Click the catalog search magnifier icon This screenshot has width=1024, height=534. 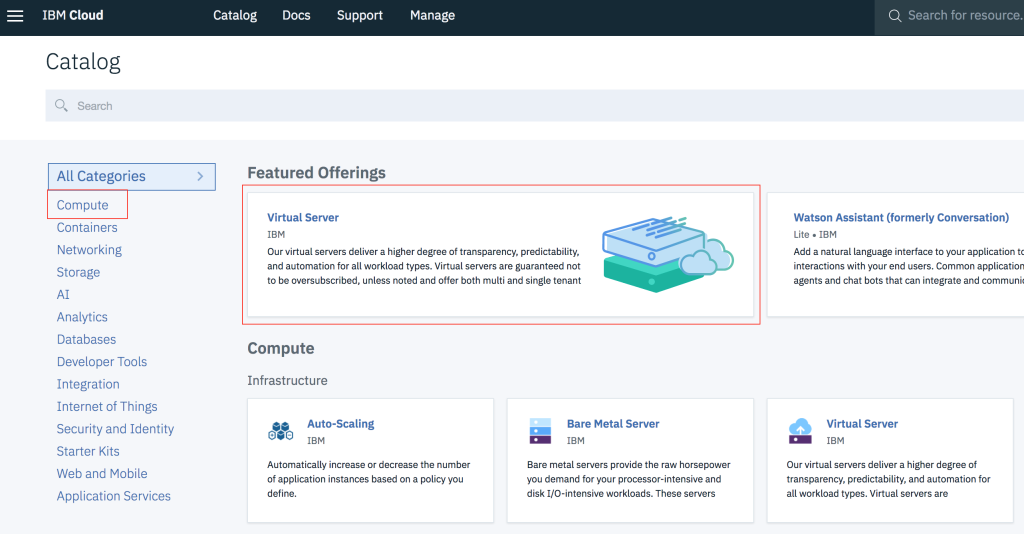[x=61, y=106]
